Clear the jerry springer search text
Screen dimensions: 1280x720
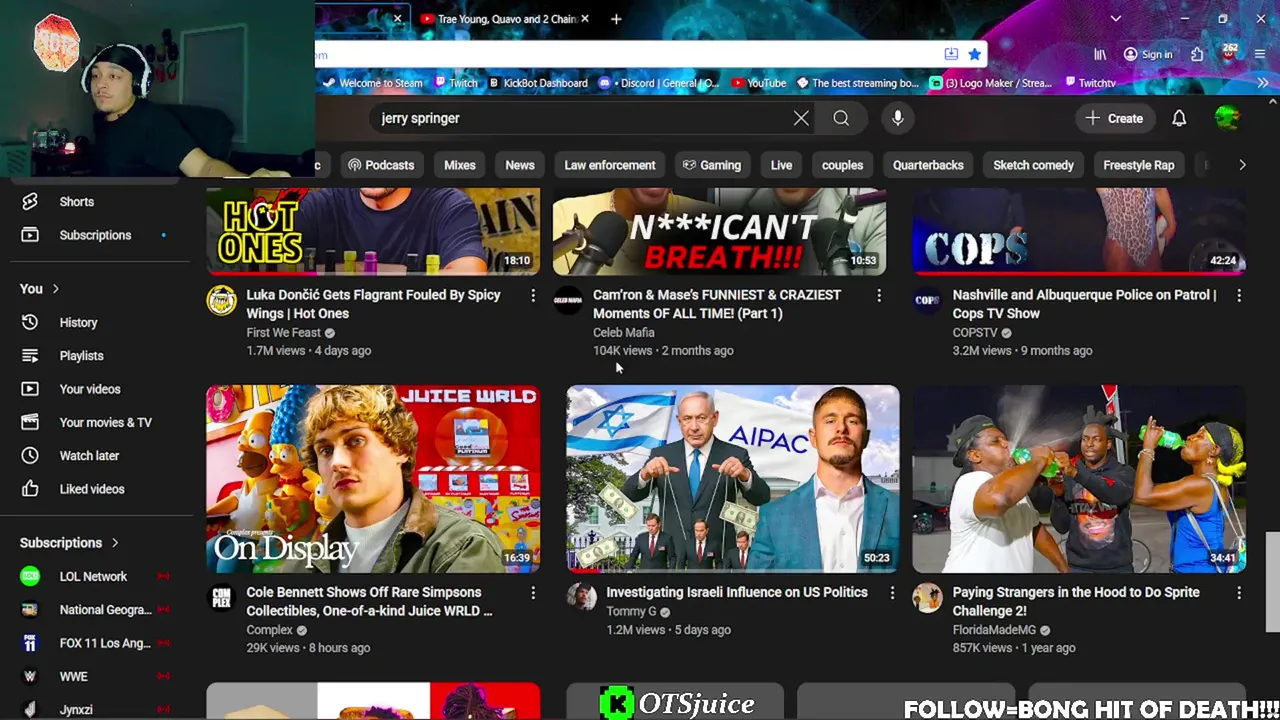tap(801, 118)
